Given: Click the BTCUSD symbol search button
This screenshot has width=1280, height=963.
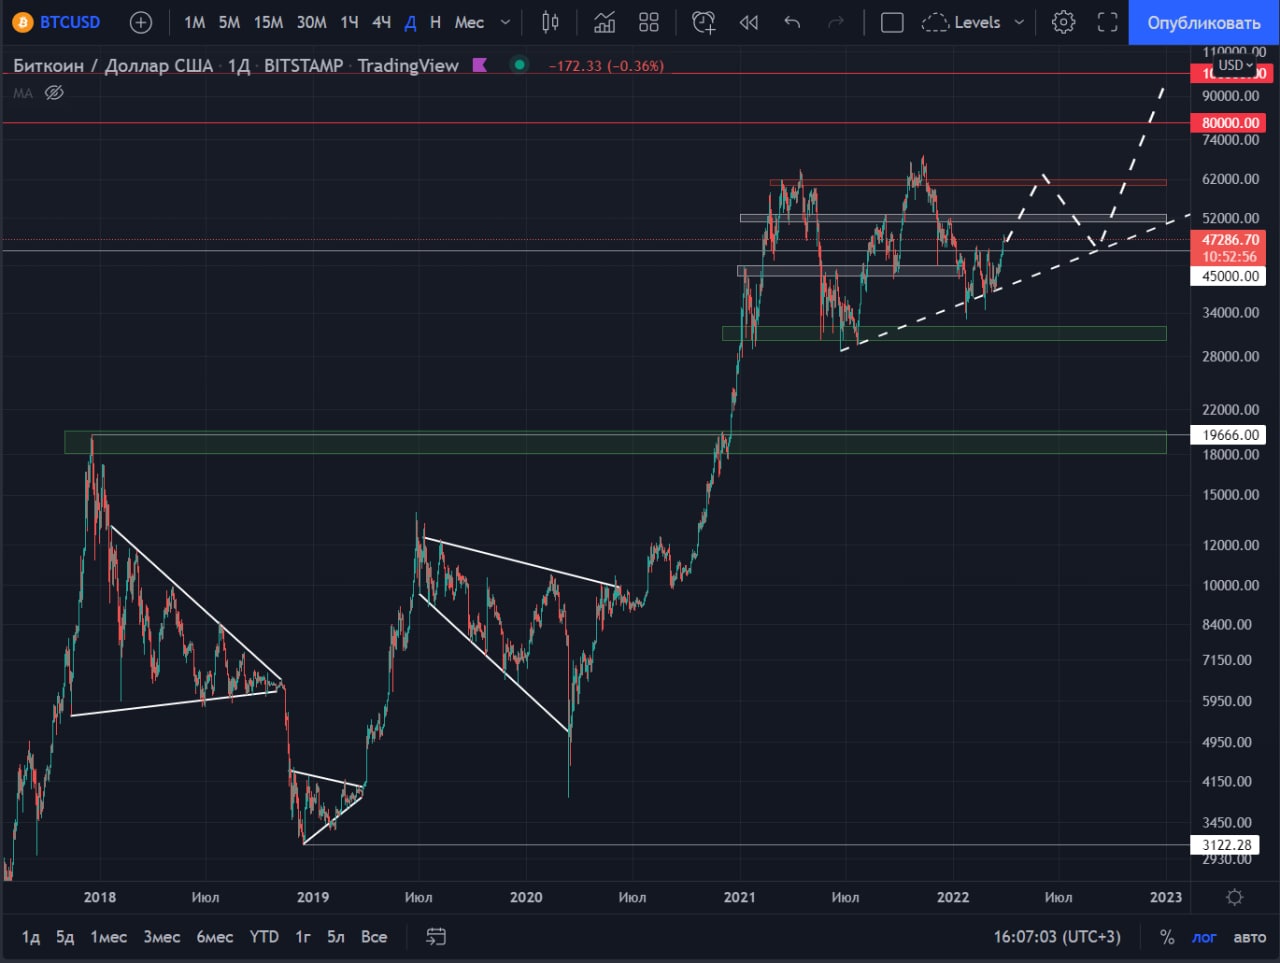Looking at the screenshot, I should coord(58,22).
